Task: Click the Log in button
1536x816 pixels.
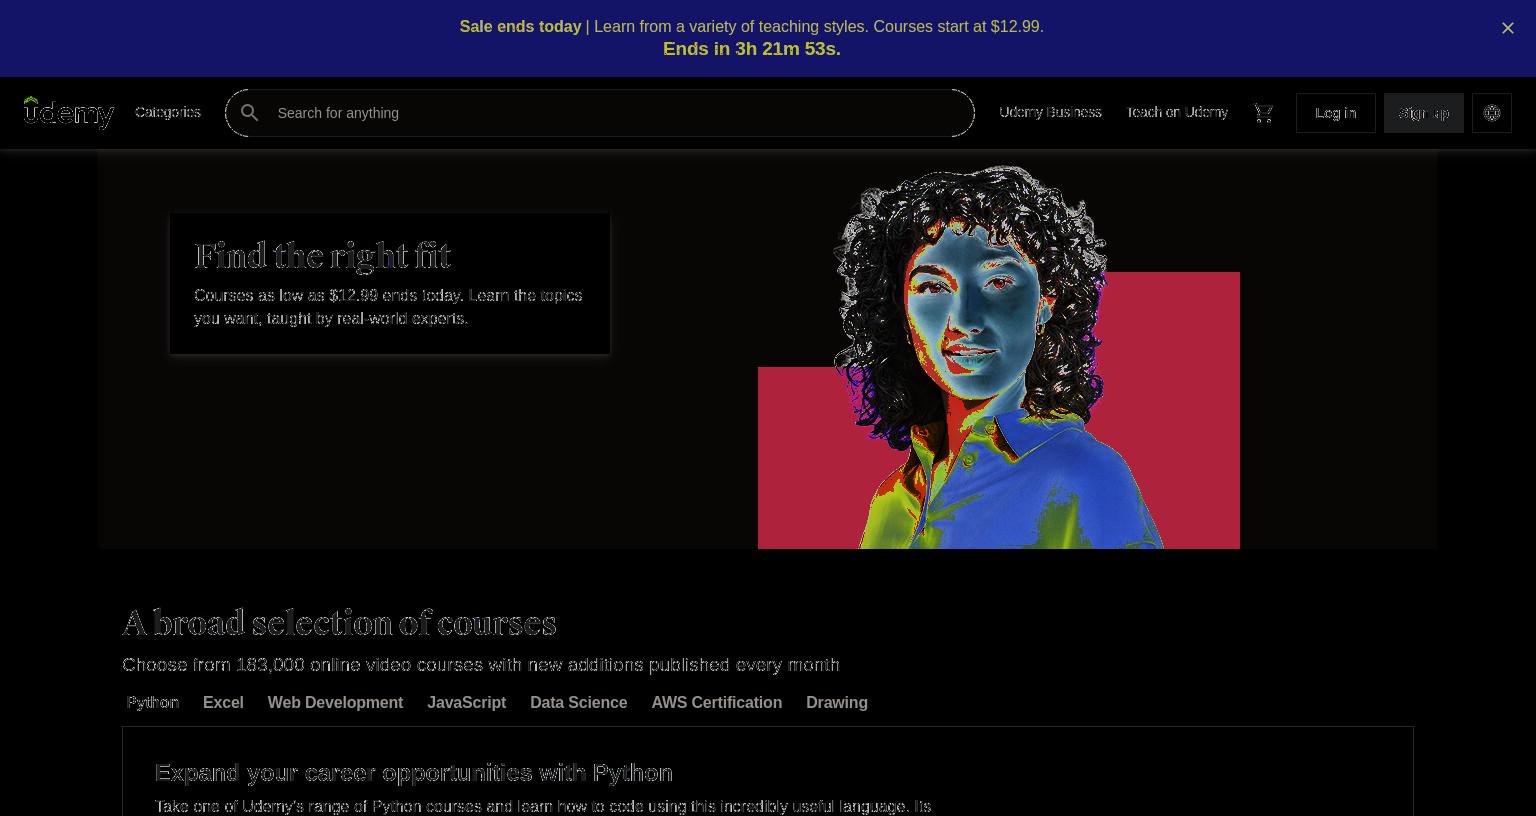Action: point(1336,113)
